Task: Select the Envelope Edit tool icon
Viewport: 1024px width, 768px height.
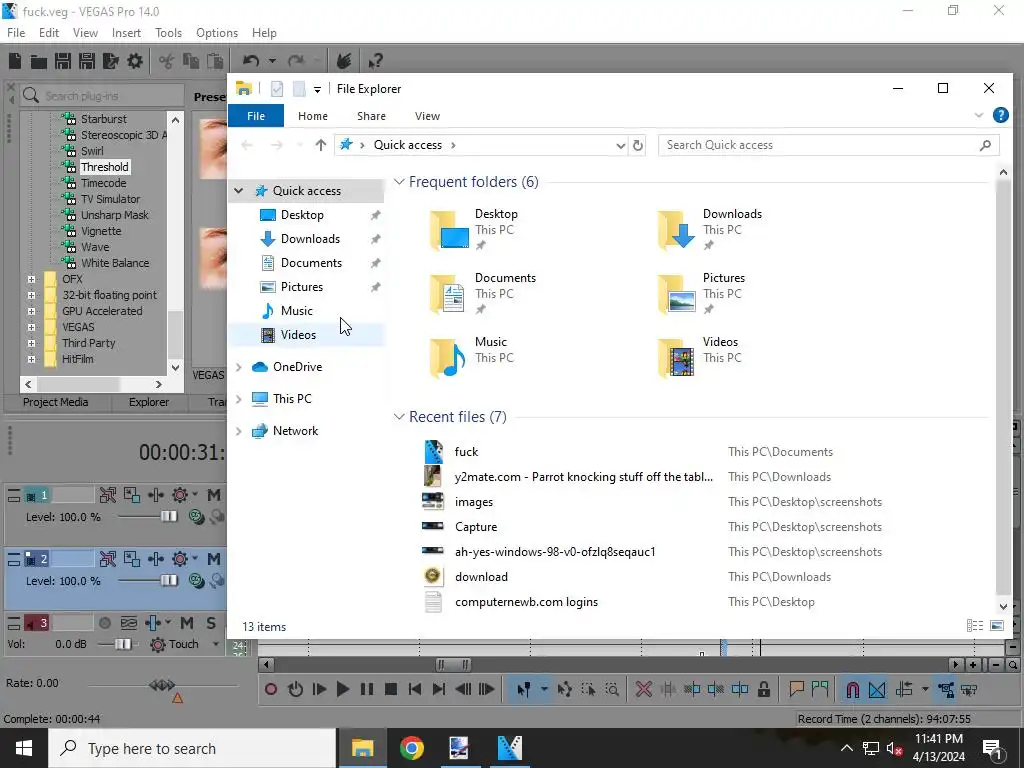Action: [x=565, y=689]
